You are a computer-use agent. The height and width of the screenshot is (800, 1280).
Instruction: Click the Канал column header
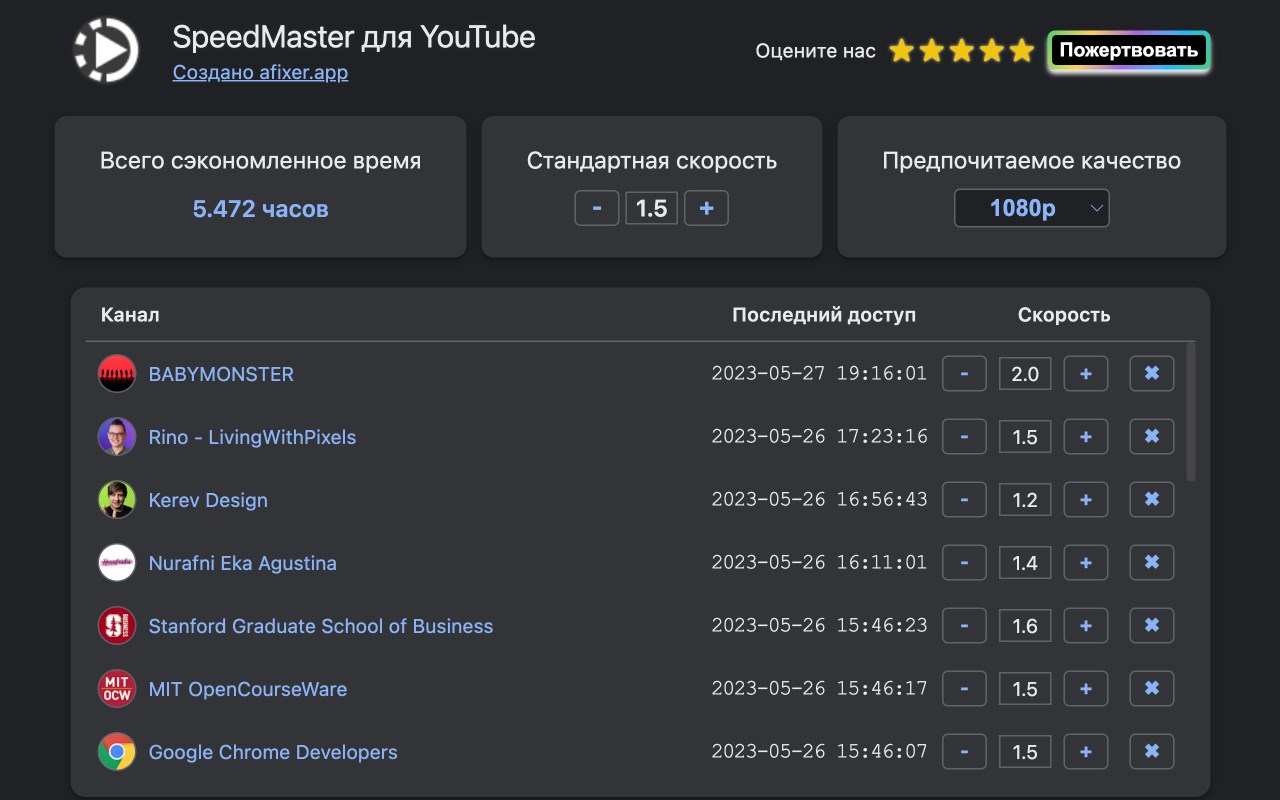click(x=130, y=315)
